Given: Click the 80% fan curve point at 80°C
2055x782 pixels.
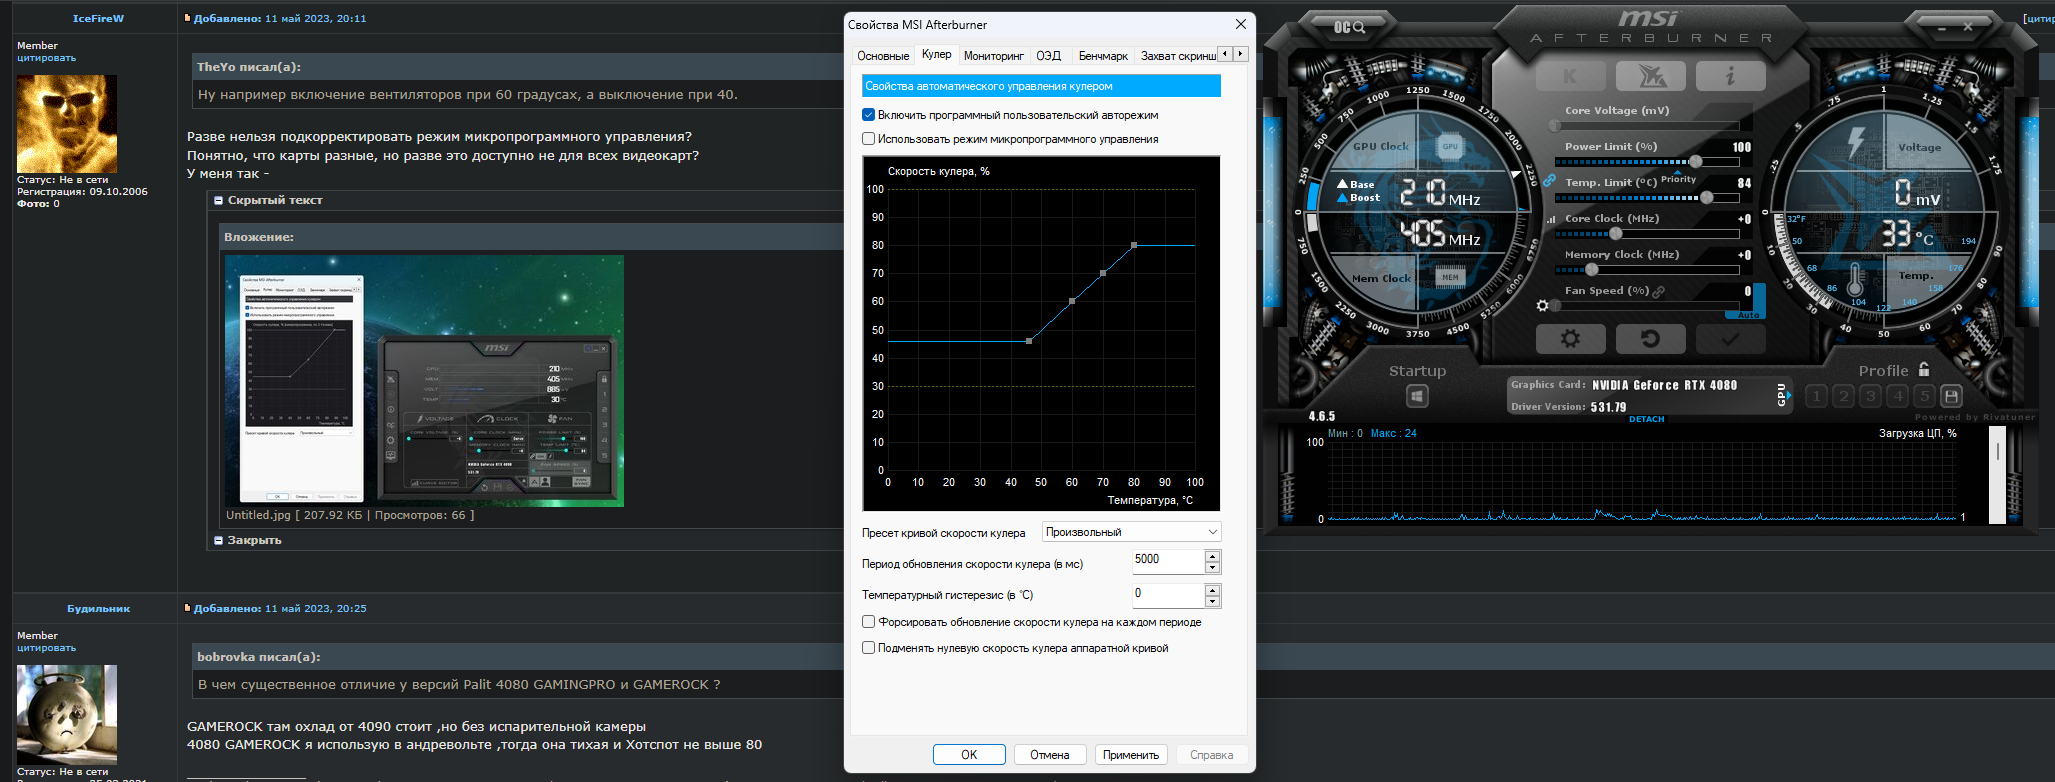Looking at the screenshot, I should (x=1134, y=245).
